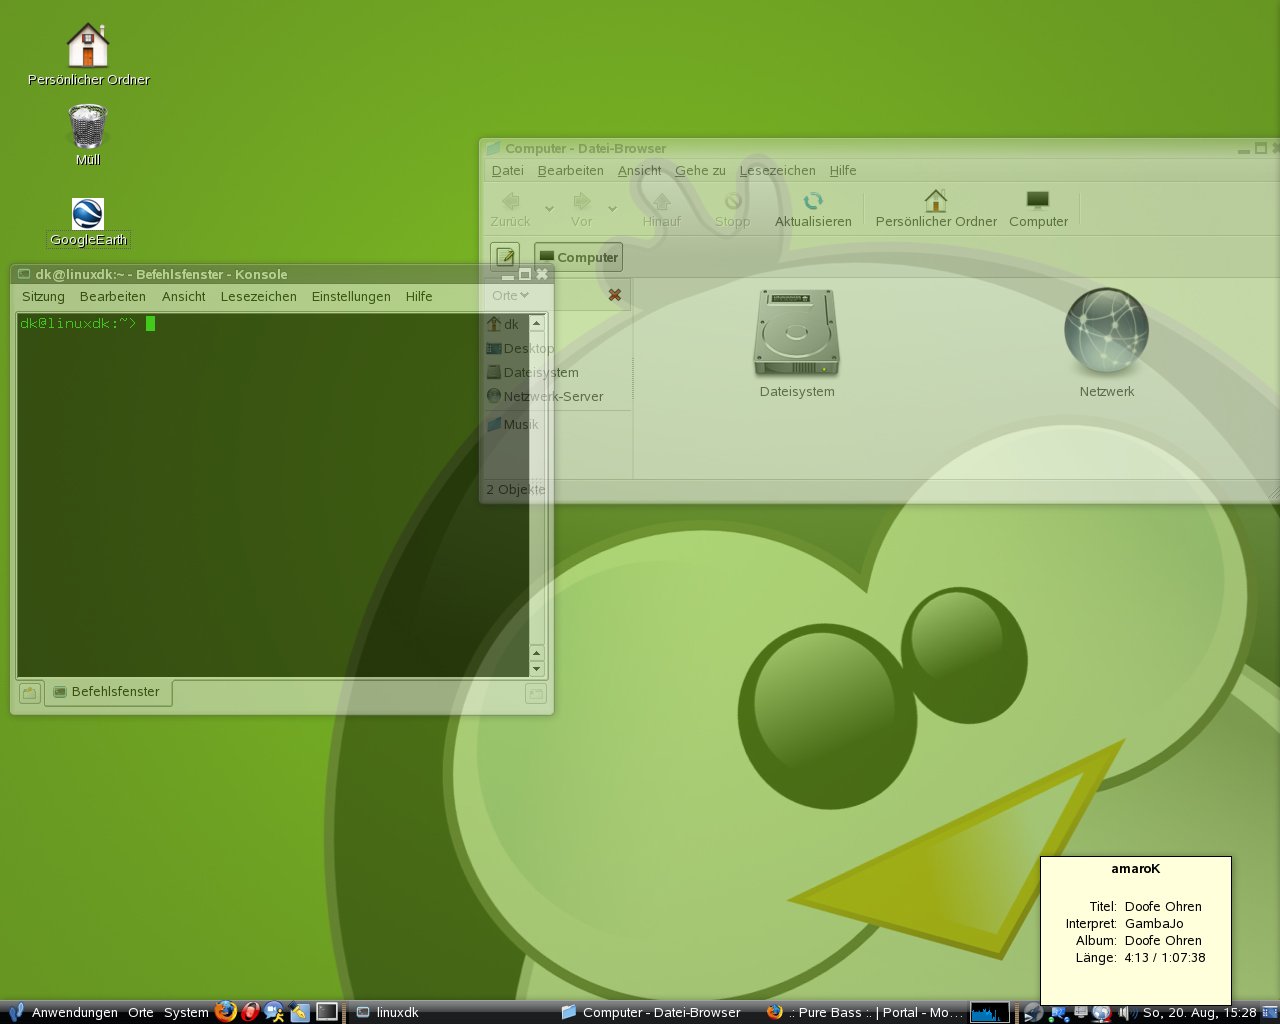Viewport: 1280px width, 1024px height.
Task: Open the Einstellungen menu in Konsole
Action: pos(351,297)
